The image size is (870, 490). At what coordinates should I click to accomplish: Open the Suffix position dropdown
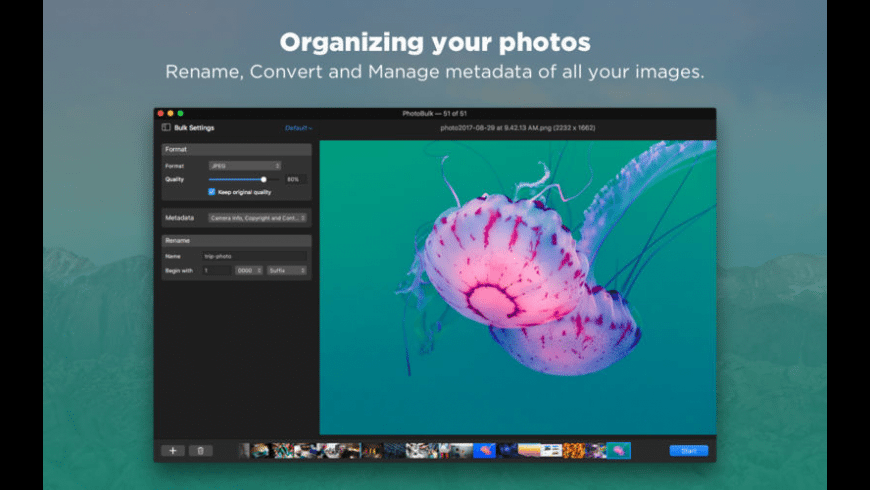pyautogui.click(x=287, y=271)
